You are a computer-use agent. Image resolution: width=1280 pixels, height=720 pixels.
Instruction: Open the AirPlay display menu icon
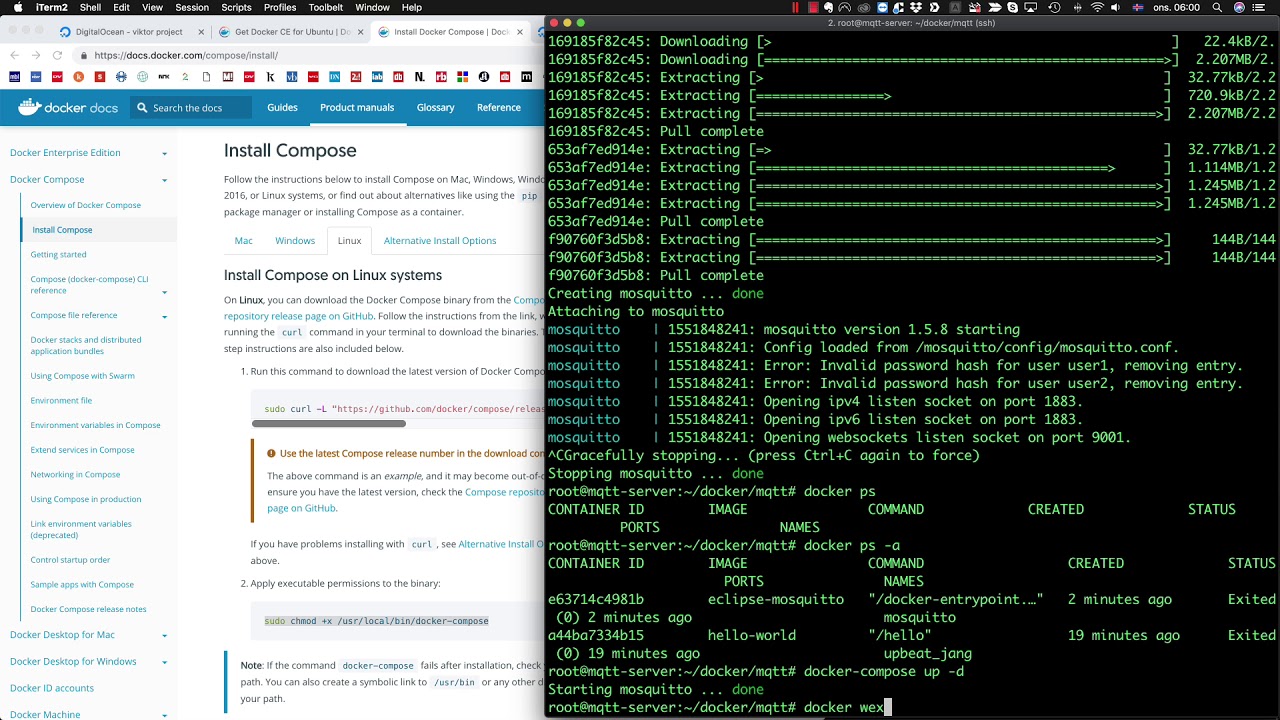coord(1032,7)
